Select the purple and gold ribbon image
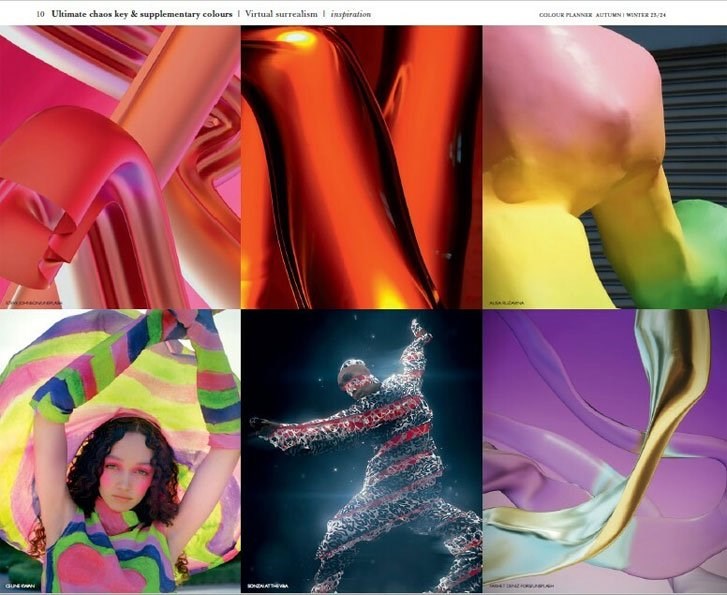 point(603,450)
